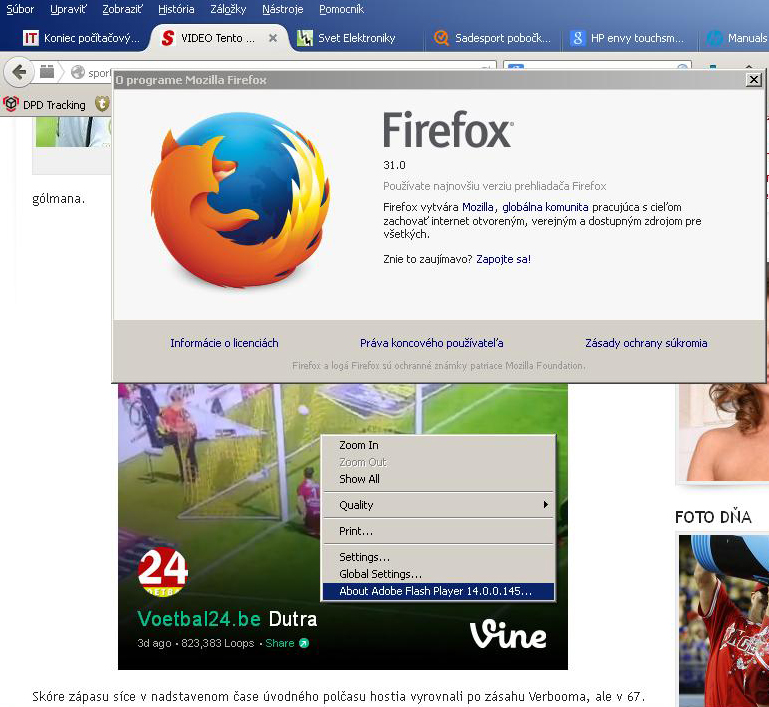Click the tab groups icon beside Back button

click(47, 72)
